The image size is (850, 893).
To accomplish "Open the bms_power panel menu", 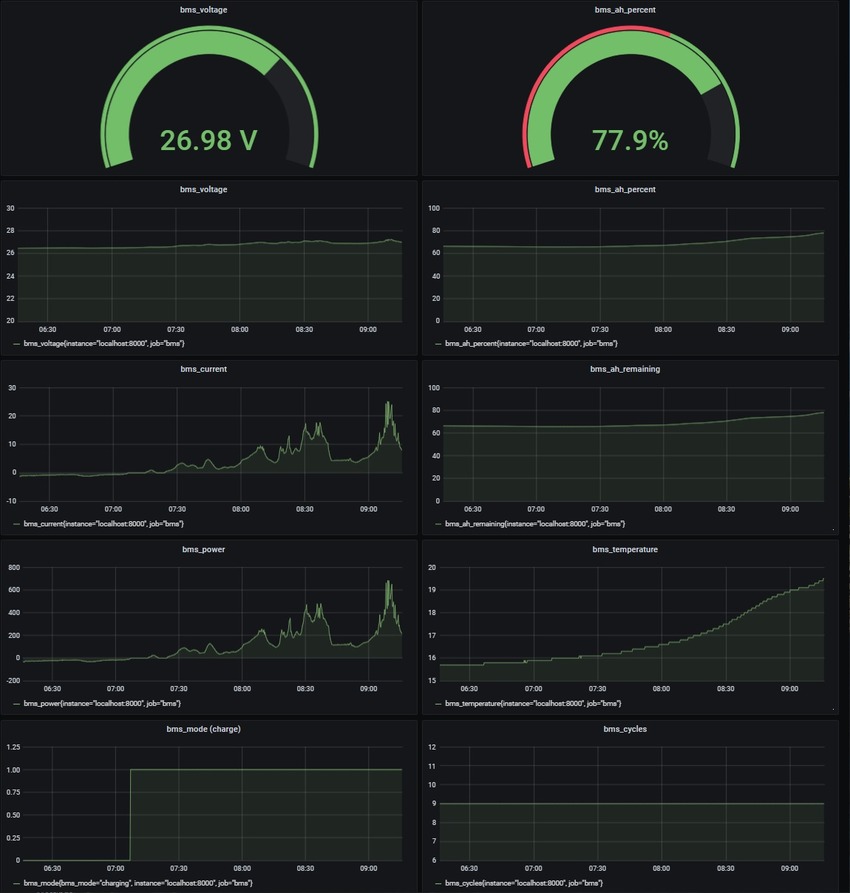I will (206, 549).
